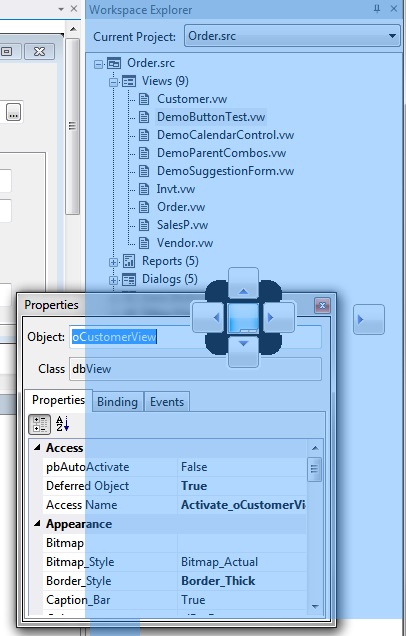The image size is (406, 636).
Task: Switch to the Binding tab
Action: pos(118,402)
